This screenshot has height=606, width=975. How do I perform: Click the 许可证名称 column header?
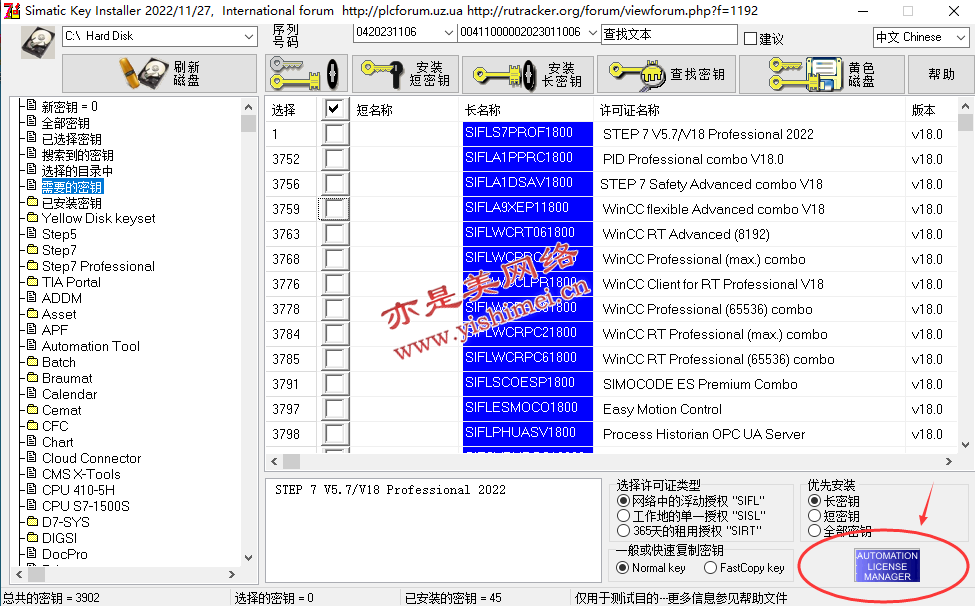click(629, 110)
